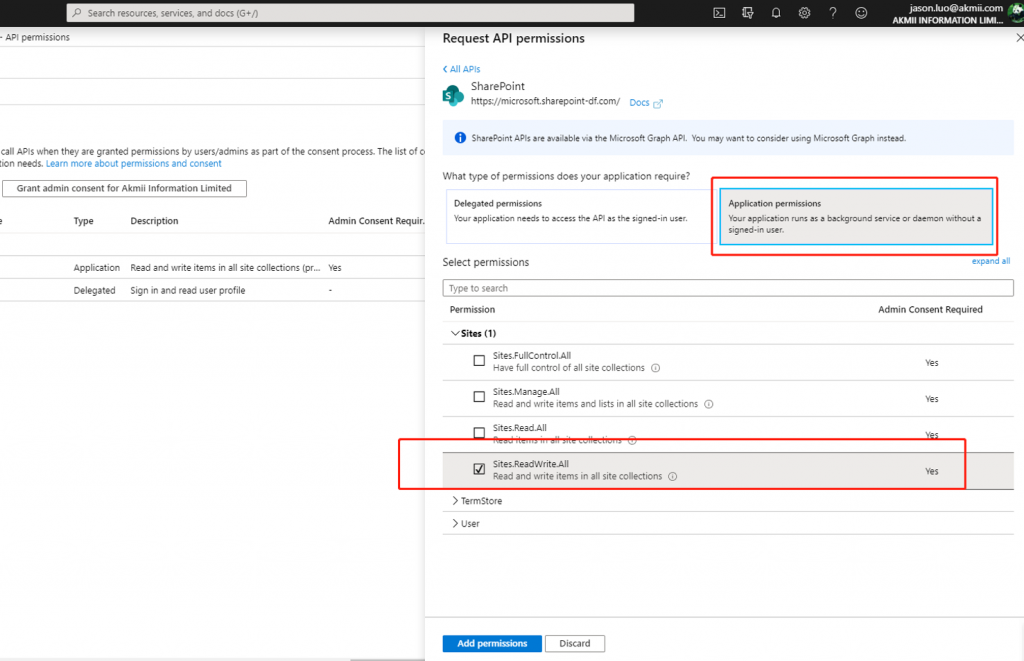Viewport: 1024px width, 661px height.
Task: Click the Admin Consent Required header in panel
Action: click(x=930, y=310)
